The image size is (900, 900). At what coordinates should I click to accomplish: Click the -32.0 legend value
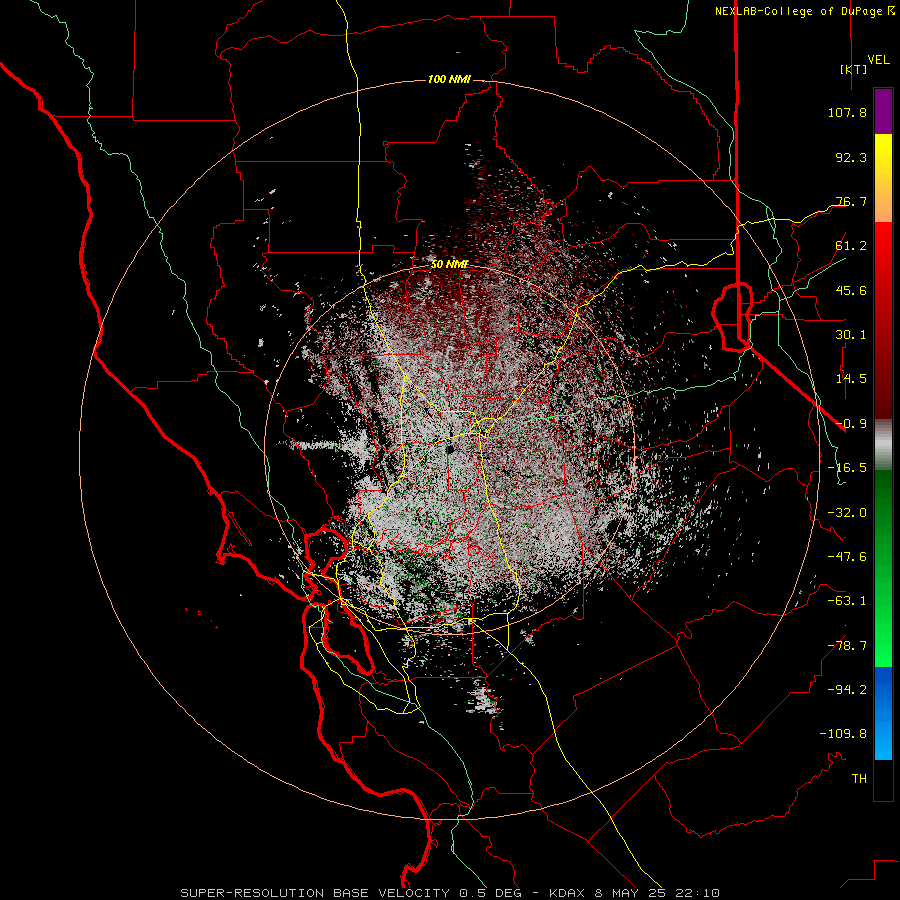(x=847, y=513)
